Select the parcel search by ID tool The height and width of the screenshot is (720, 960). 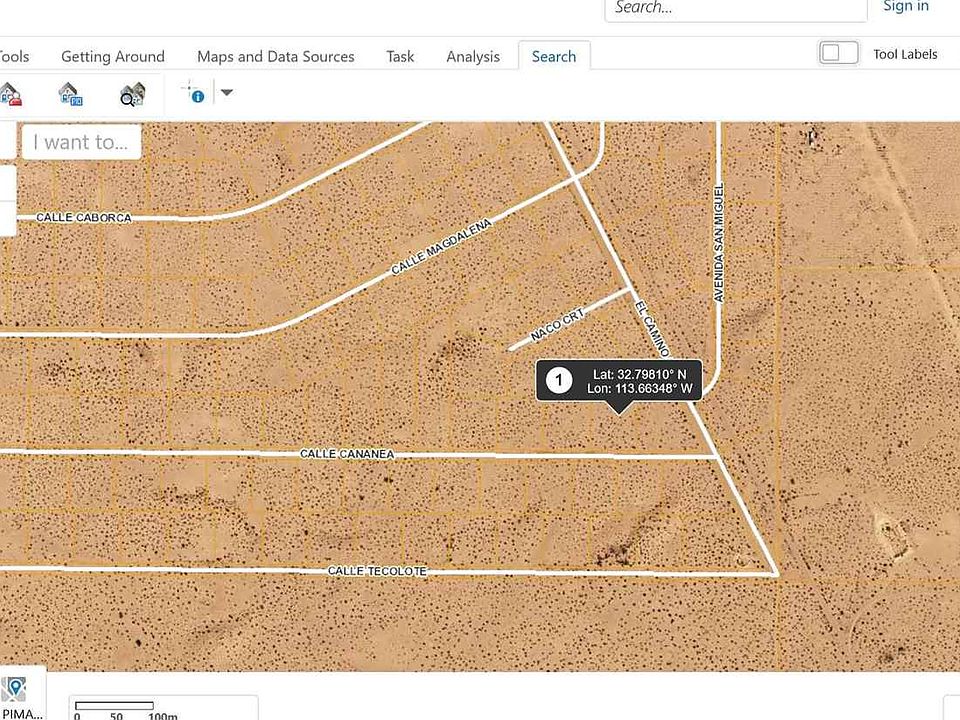(x=69, y=93)
